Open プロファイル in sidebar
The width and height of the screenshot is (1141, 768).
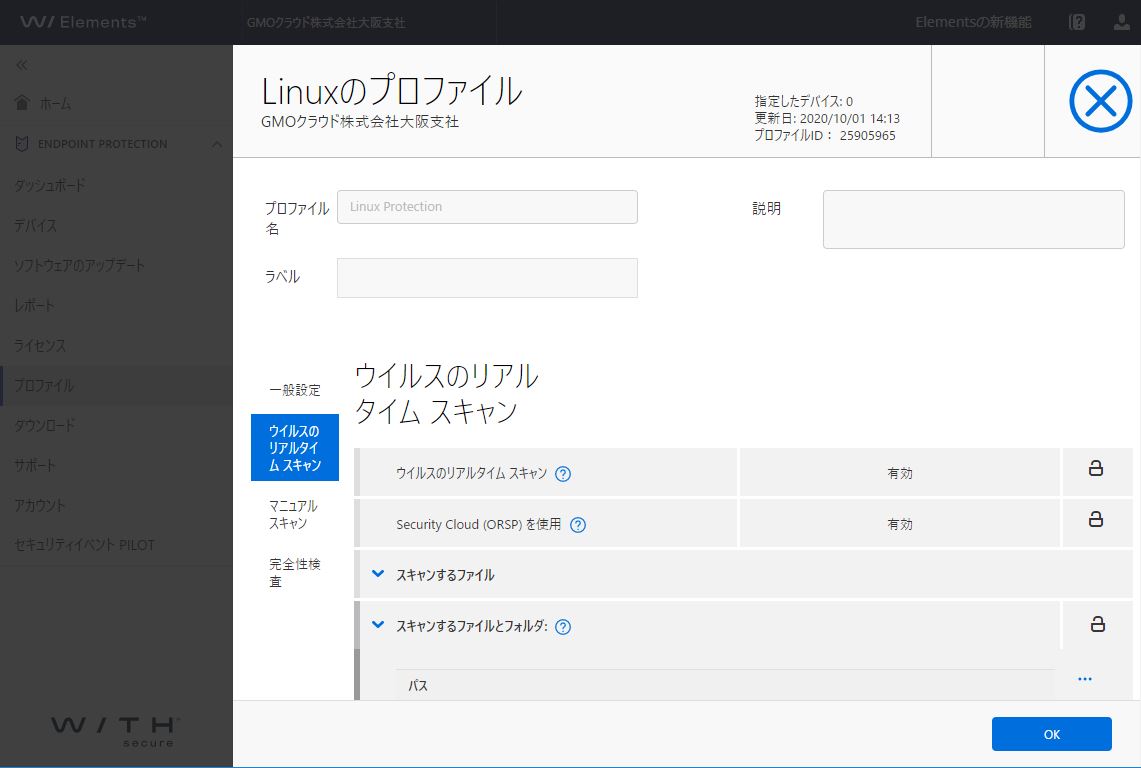[44, 386]
